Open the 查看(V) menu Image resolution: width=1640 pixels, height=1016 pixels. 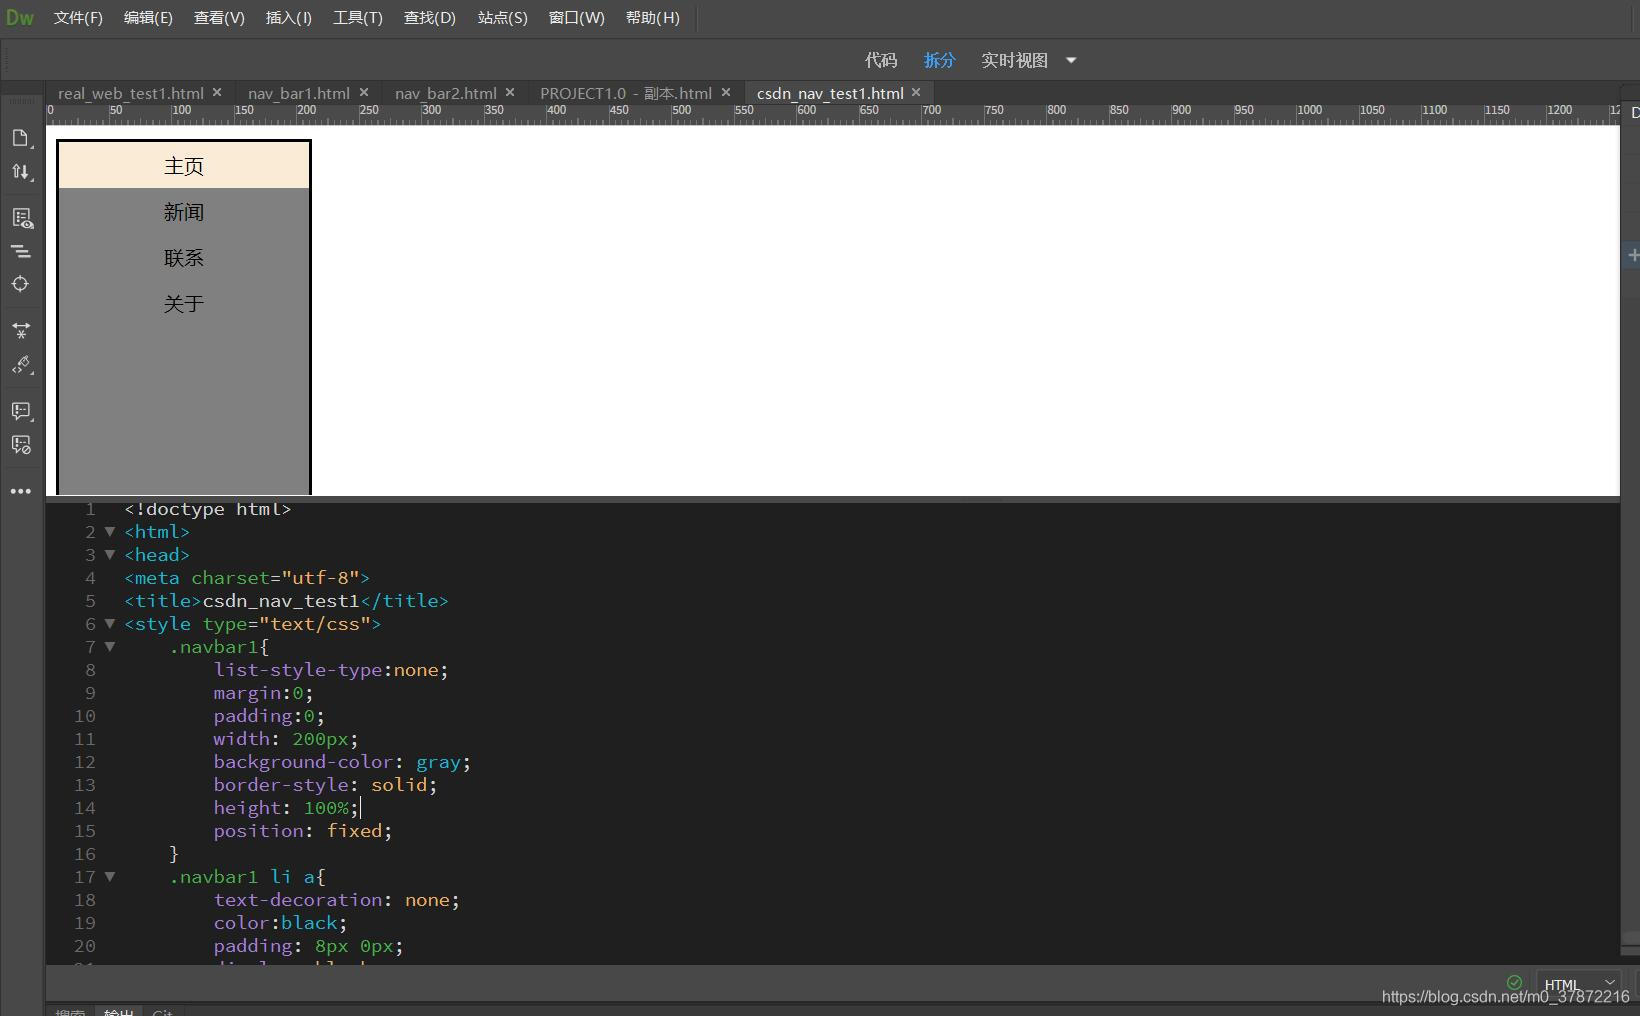[x=219, y=18]
